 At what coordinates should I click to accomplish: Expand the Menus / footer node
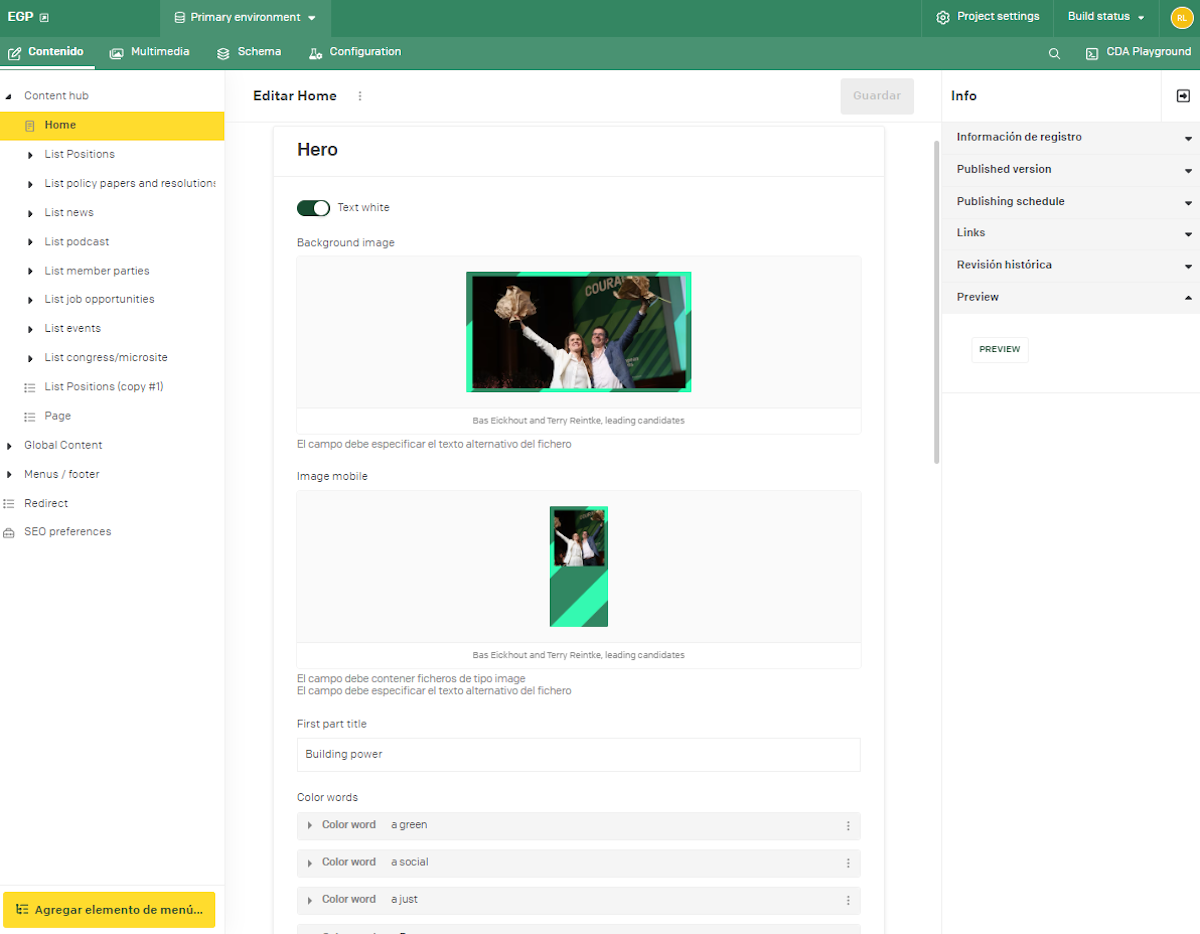(9, 475)
